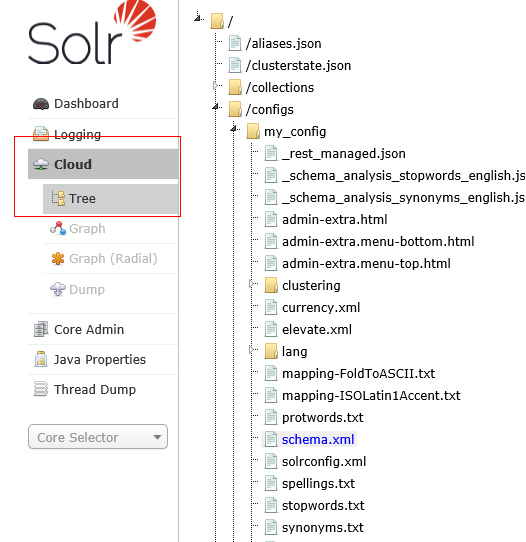Select the Tree submenu item
The width and height of the screenshot is (526, 542).
111,199
